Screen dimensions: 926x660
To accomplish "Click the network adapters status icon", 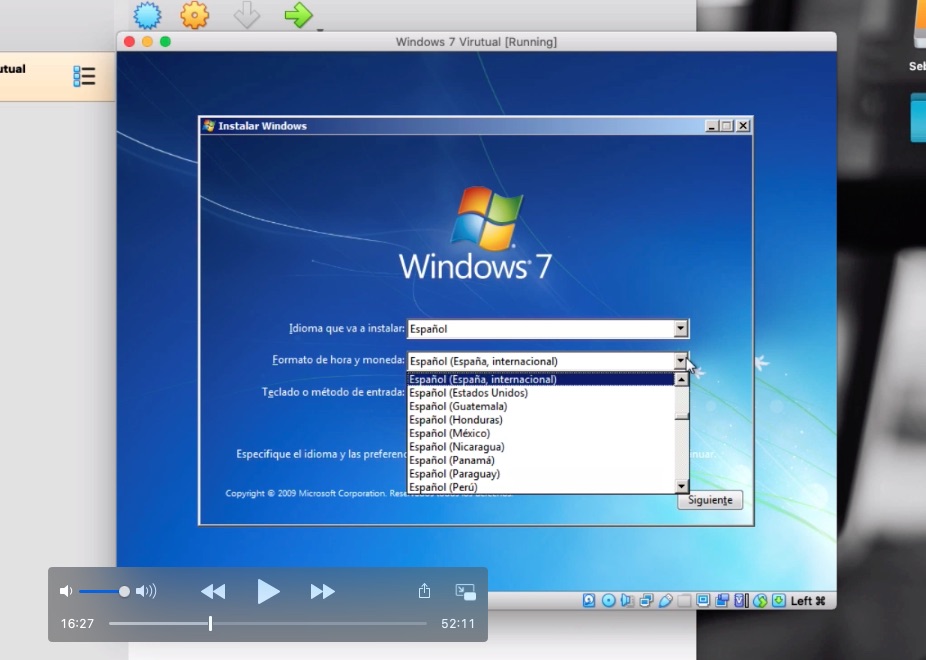I will pyautogui.click(x=646, y=600).
